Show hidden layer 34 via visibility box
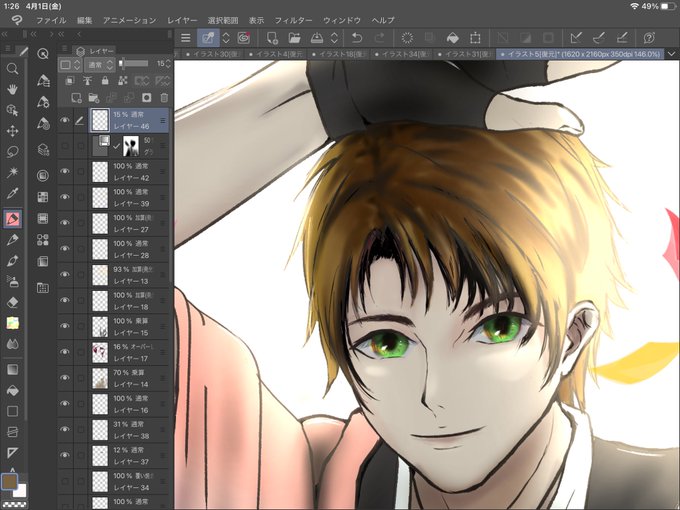This screenshot has height=510, width=680. click(x=65, y=481)
